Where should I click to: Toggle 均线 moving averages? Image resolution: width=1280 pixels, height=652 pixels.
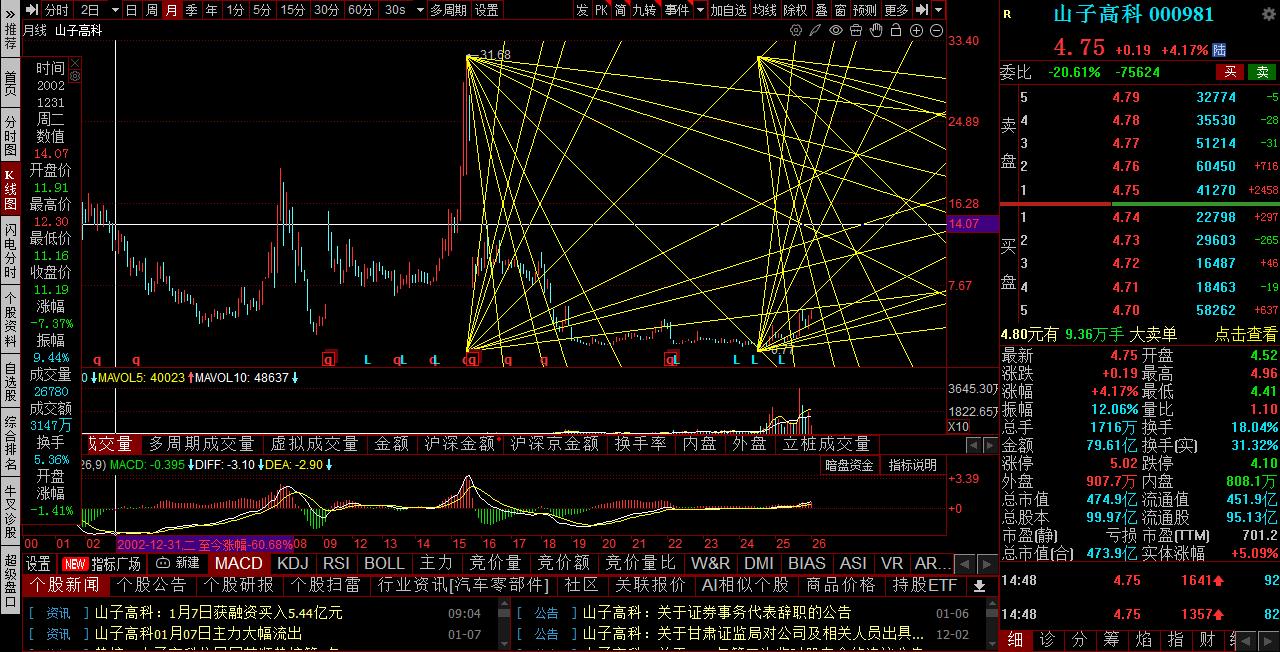(x=765, y=10)
